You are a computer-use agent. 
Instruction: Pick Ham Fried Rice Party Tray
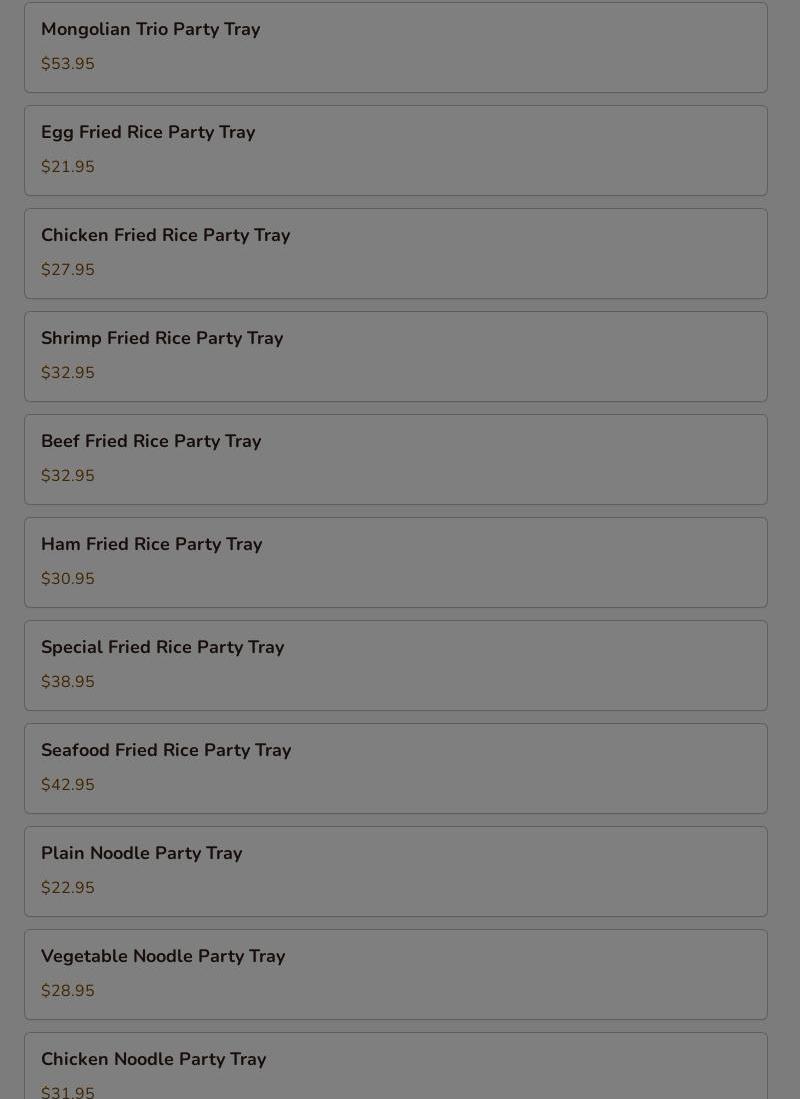click(x=151, y=545)
